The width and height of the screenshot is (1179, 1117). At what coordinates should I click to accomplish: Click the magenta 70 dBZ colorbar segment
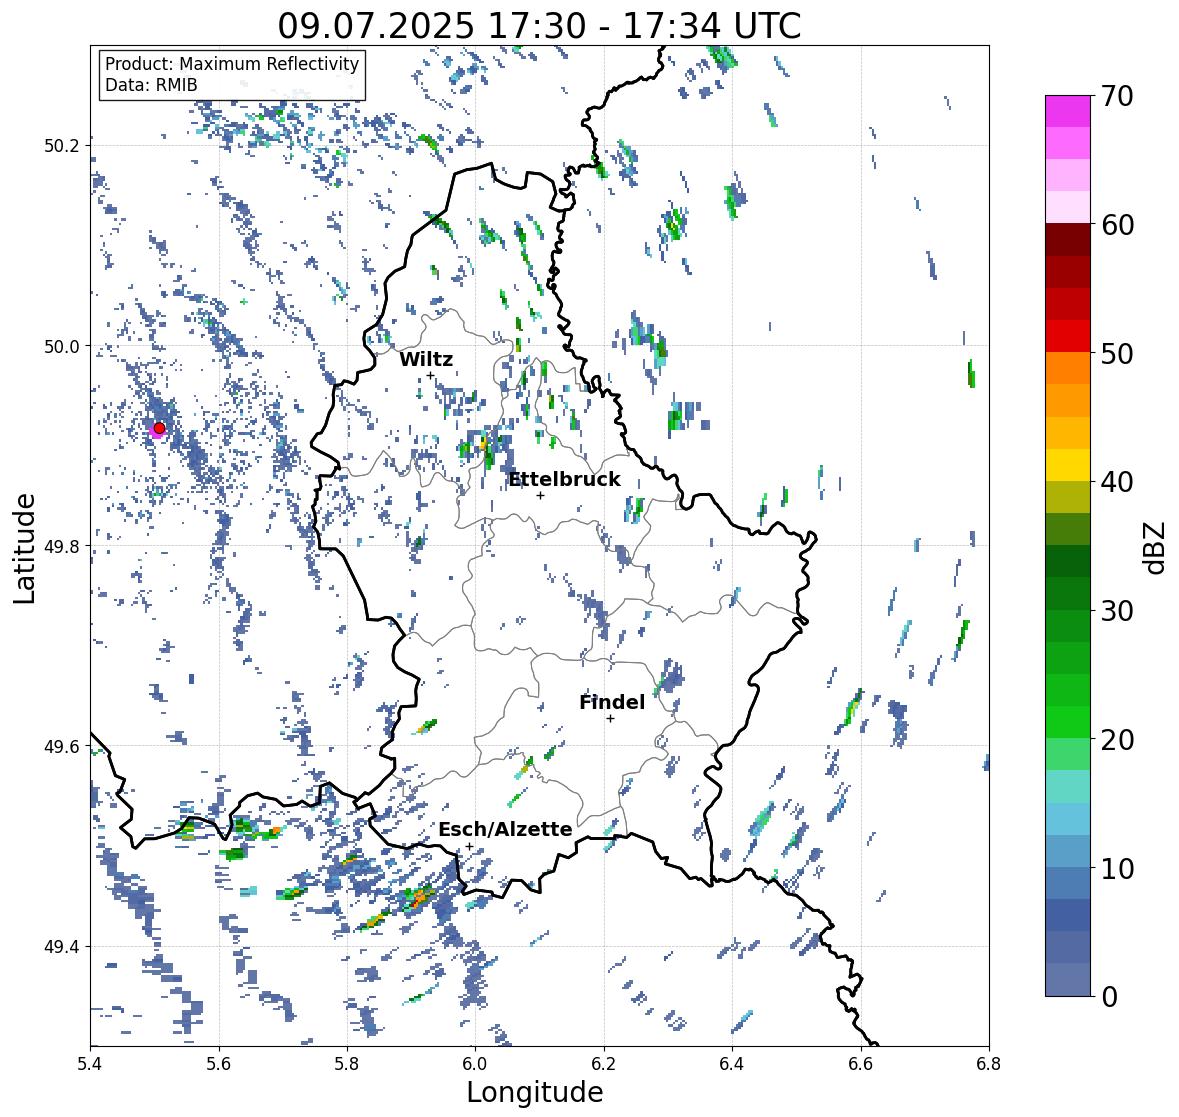(1068, 111)
